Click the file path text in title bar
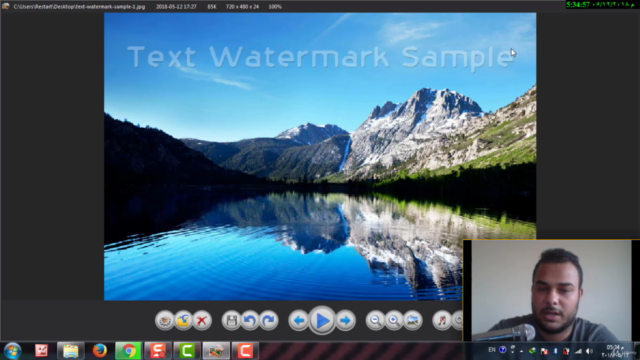Viewport: 640px width, 360px height. pos(79,7)
